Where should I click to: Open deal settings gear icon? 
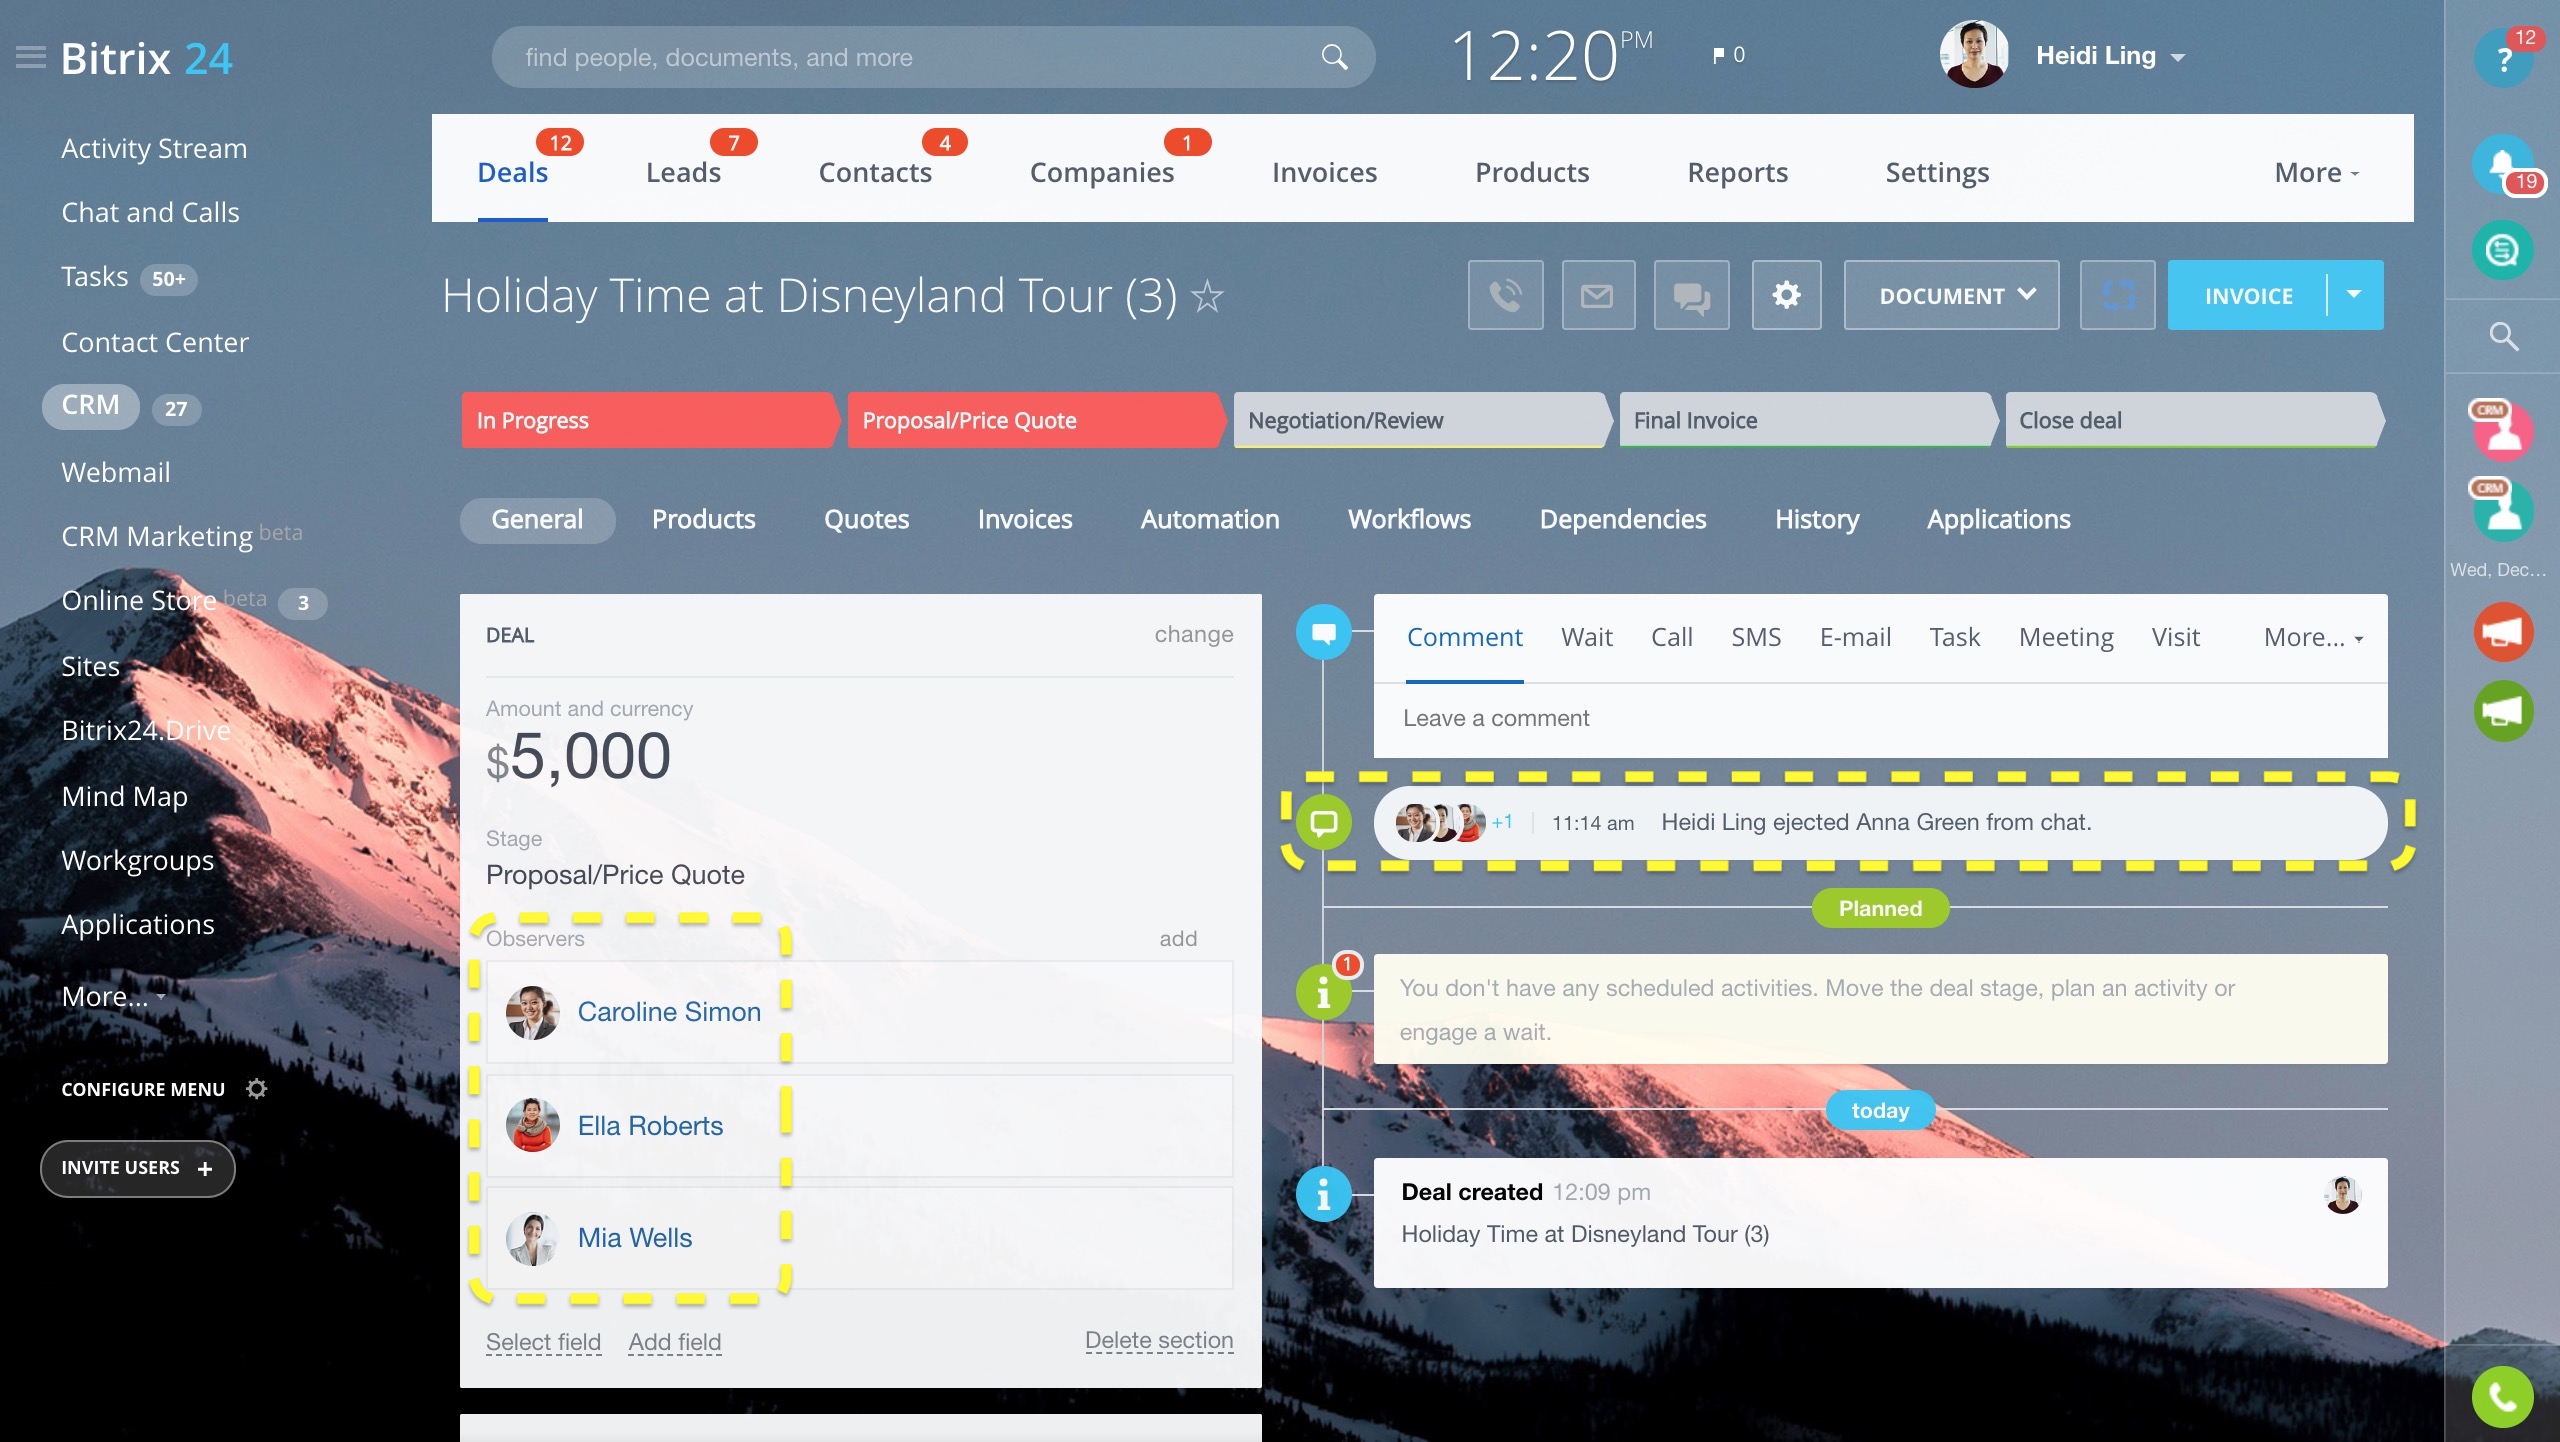(x=1786, y=295)
